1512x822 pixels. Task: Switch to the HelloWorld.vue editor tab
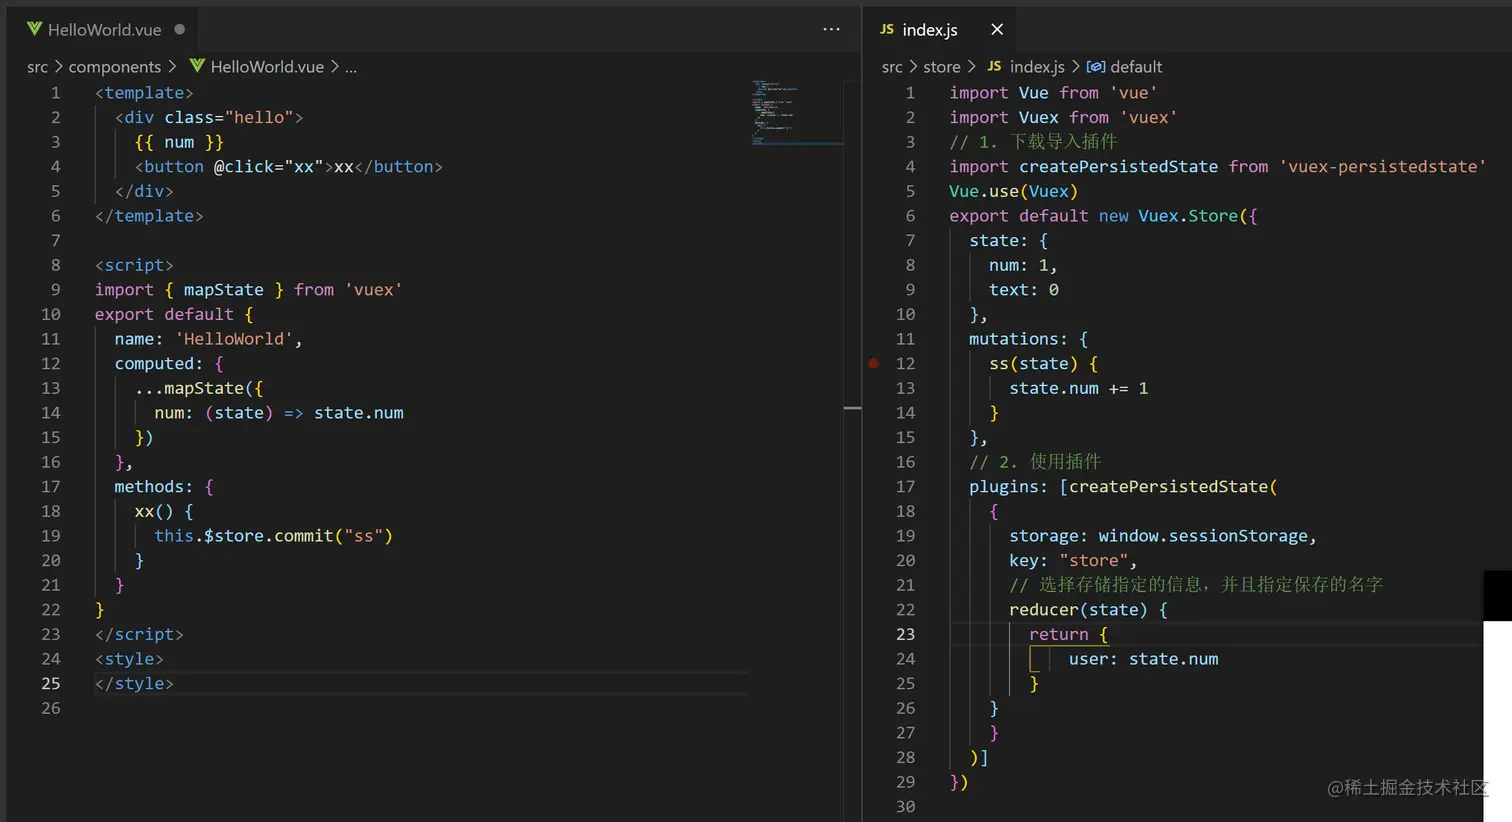(106, 29)
